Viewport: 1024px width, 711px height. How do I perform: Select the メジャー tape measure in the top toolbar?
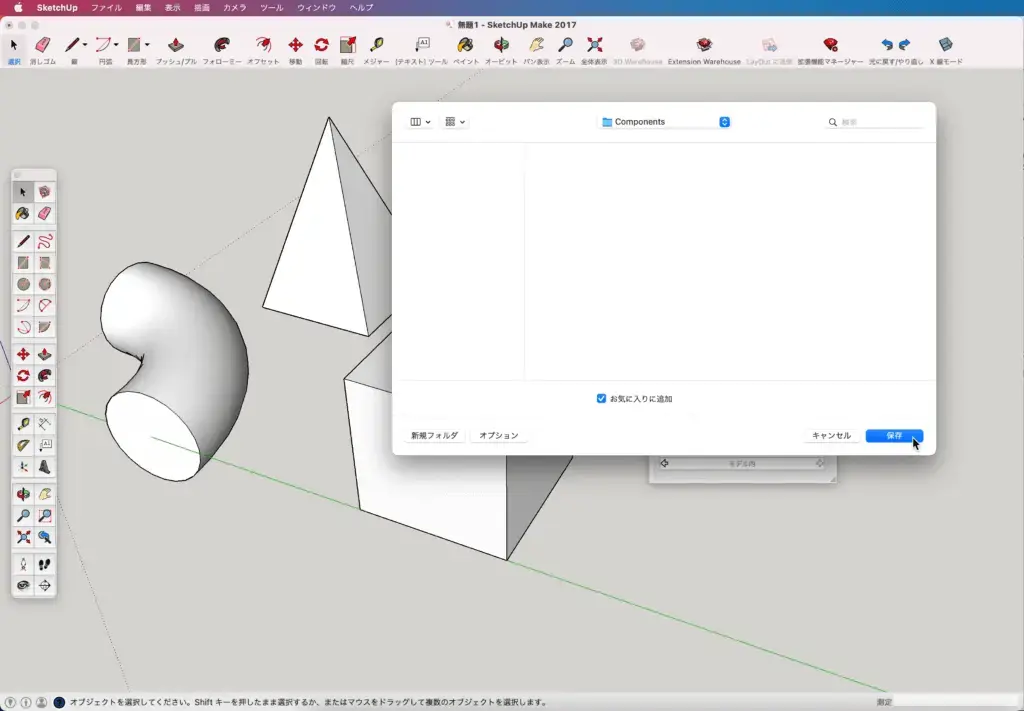pos(376,50)
